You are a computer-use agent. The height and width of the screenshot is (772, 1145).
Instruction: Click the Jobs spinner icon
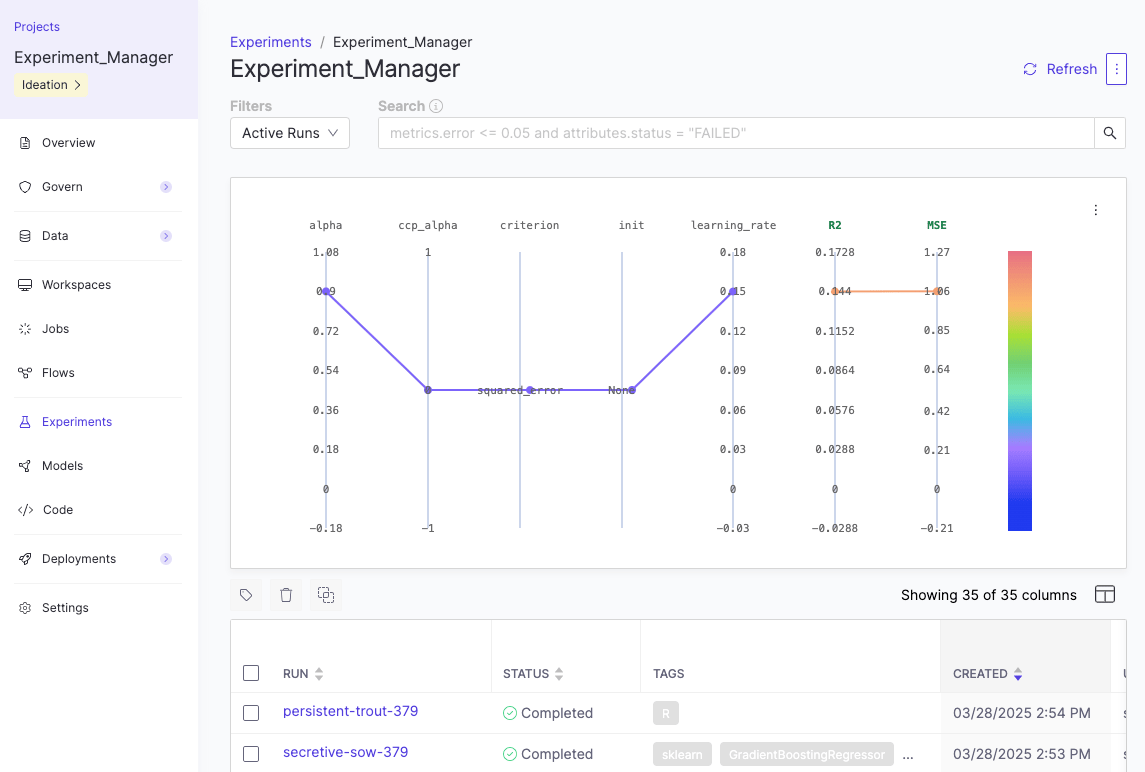pyautogui.click(x=25, y=329)
